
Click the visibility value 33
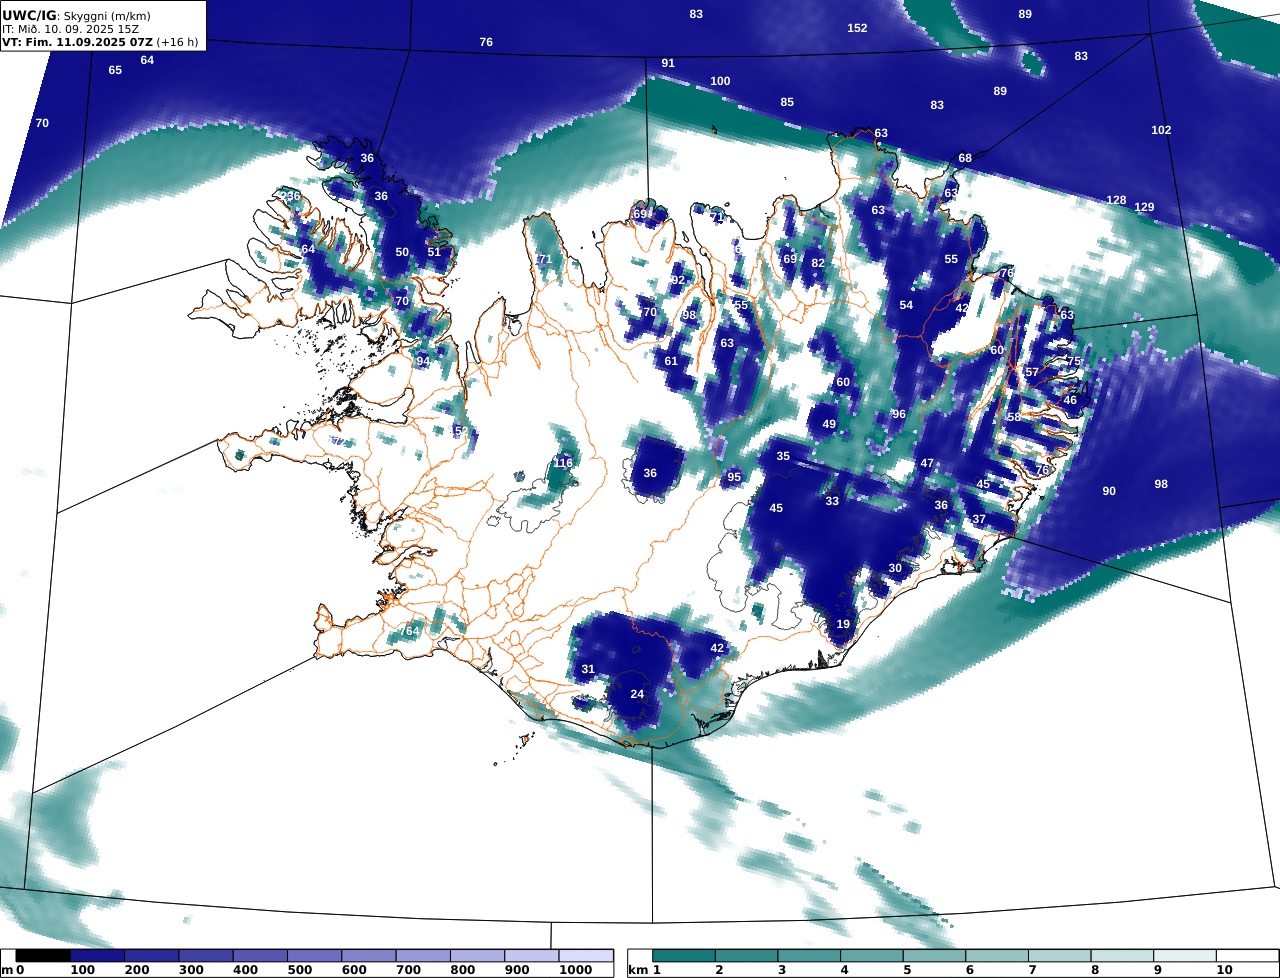832,501
